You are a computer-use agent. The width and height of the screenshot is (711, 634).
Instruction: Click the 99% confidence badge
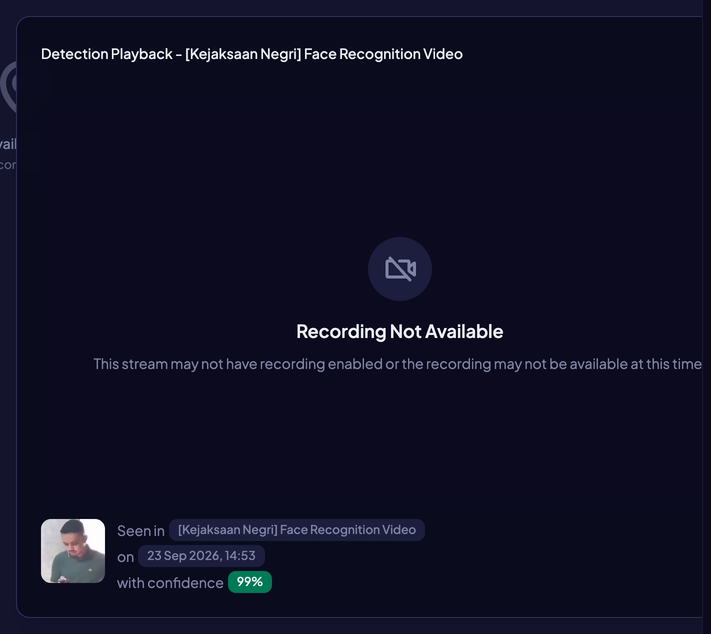(x=250, y=582)
